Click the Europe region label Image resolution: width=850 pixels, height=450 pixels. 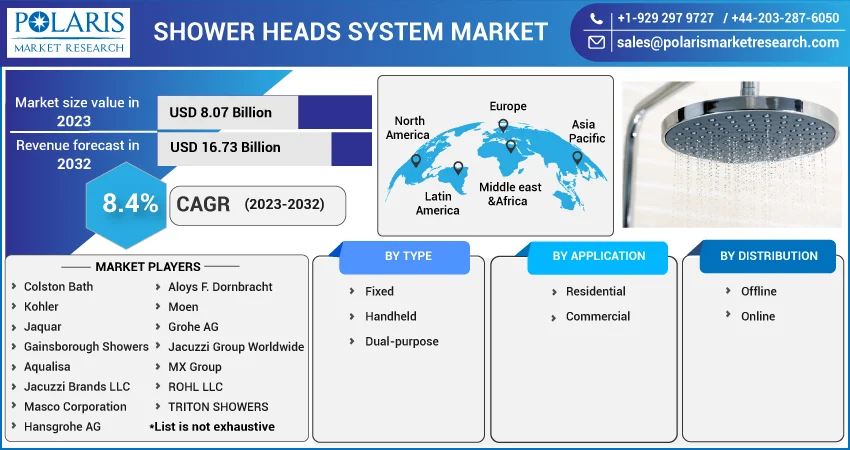508,106
